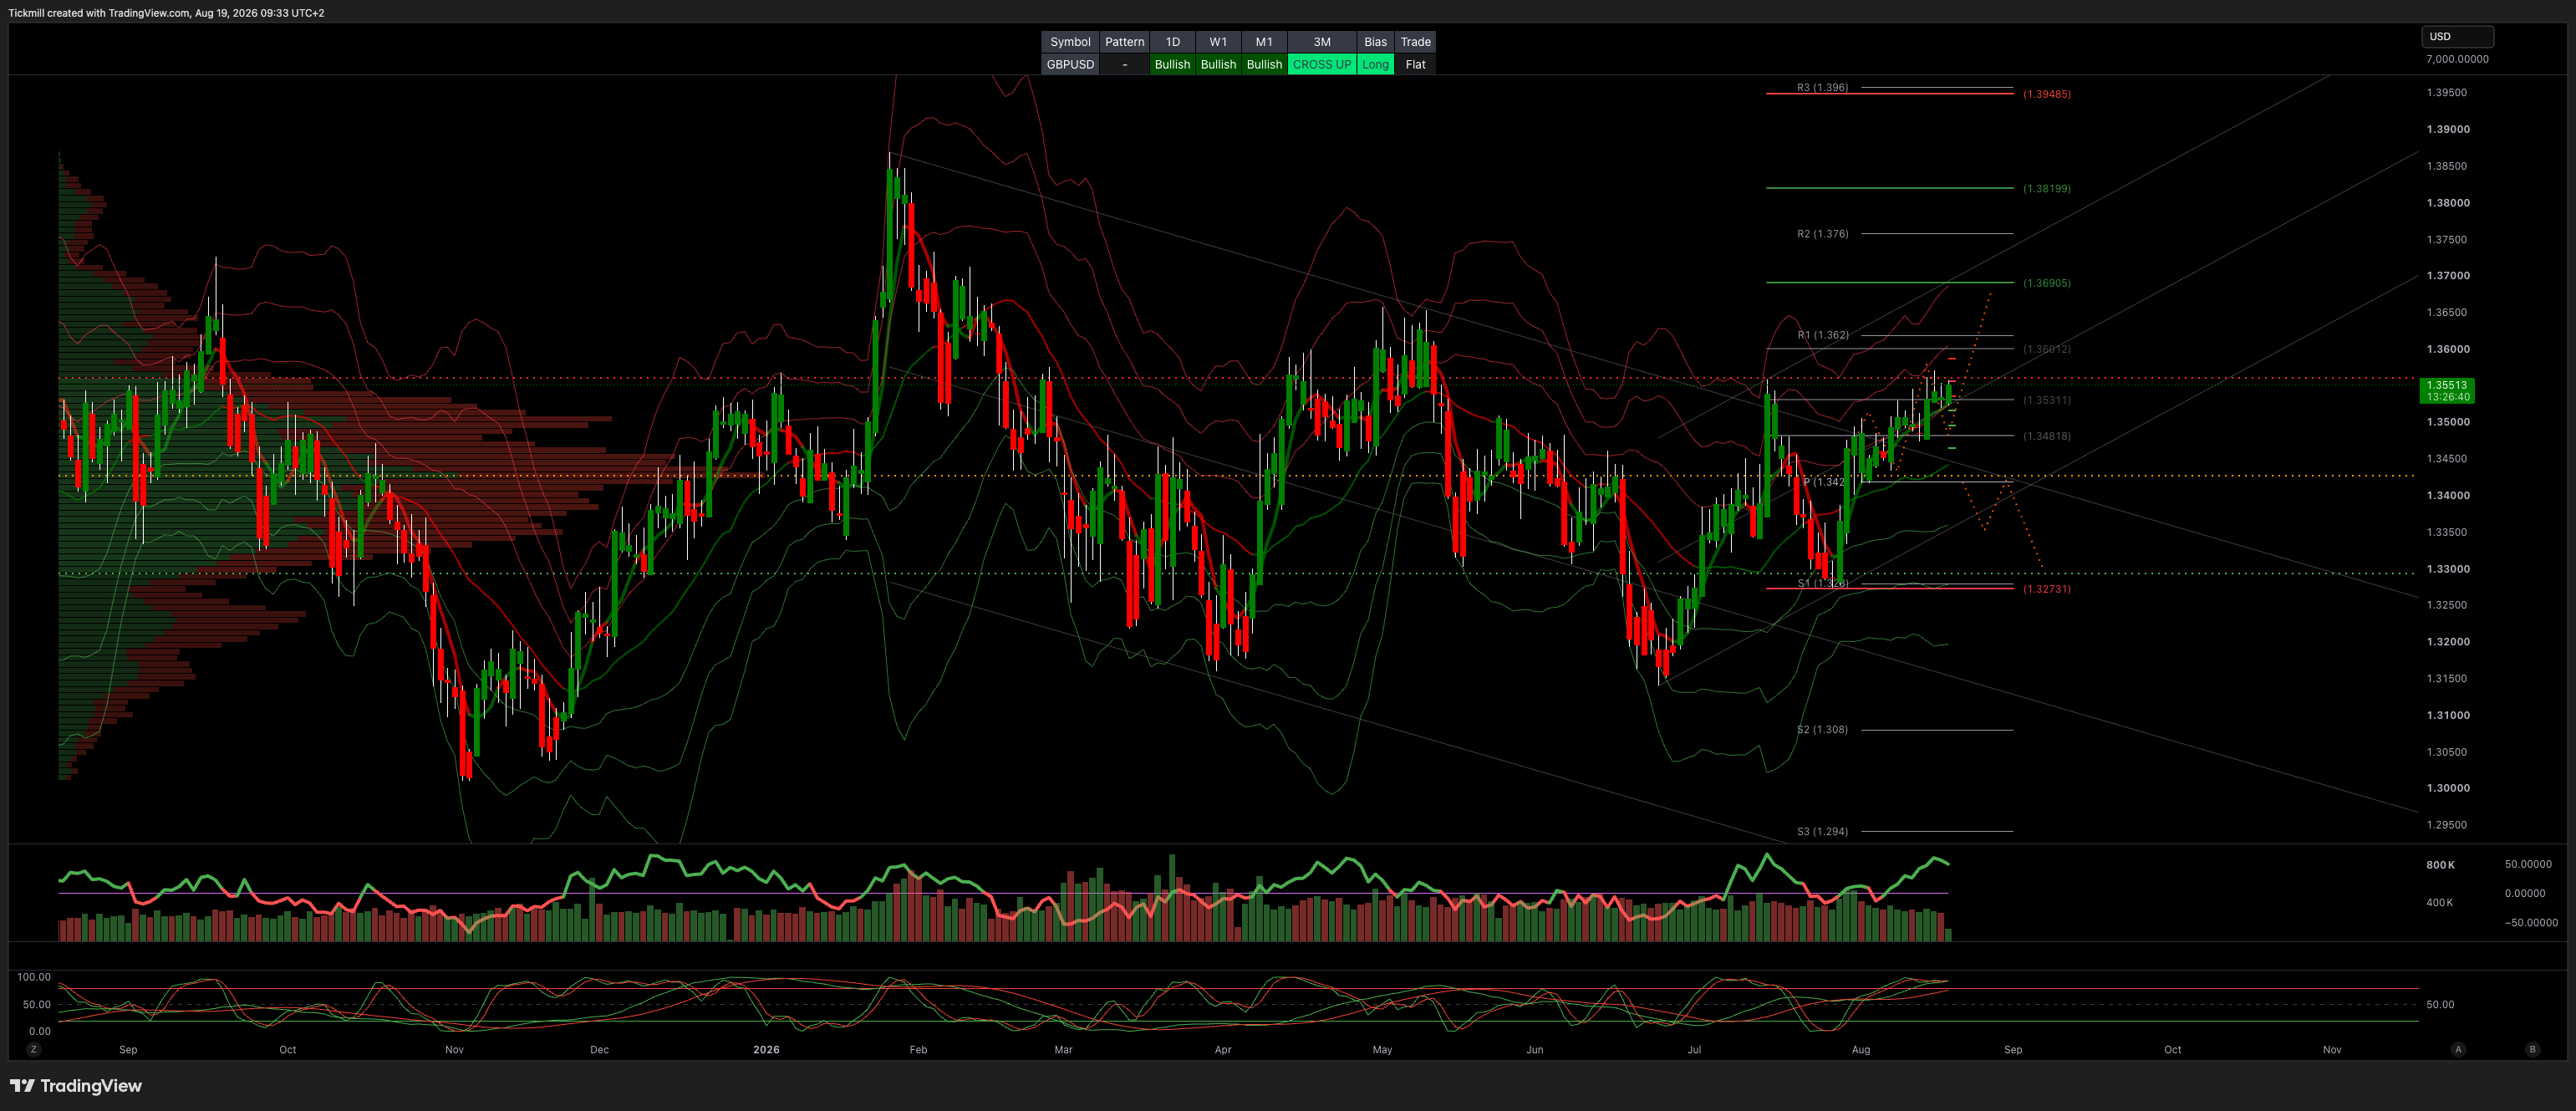Select the Pattern header cell

[1124, 42]
